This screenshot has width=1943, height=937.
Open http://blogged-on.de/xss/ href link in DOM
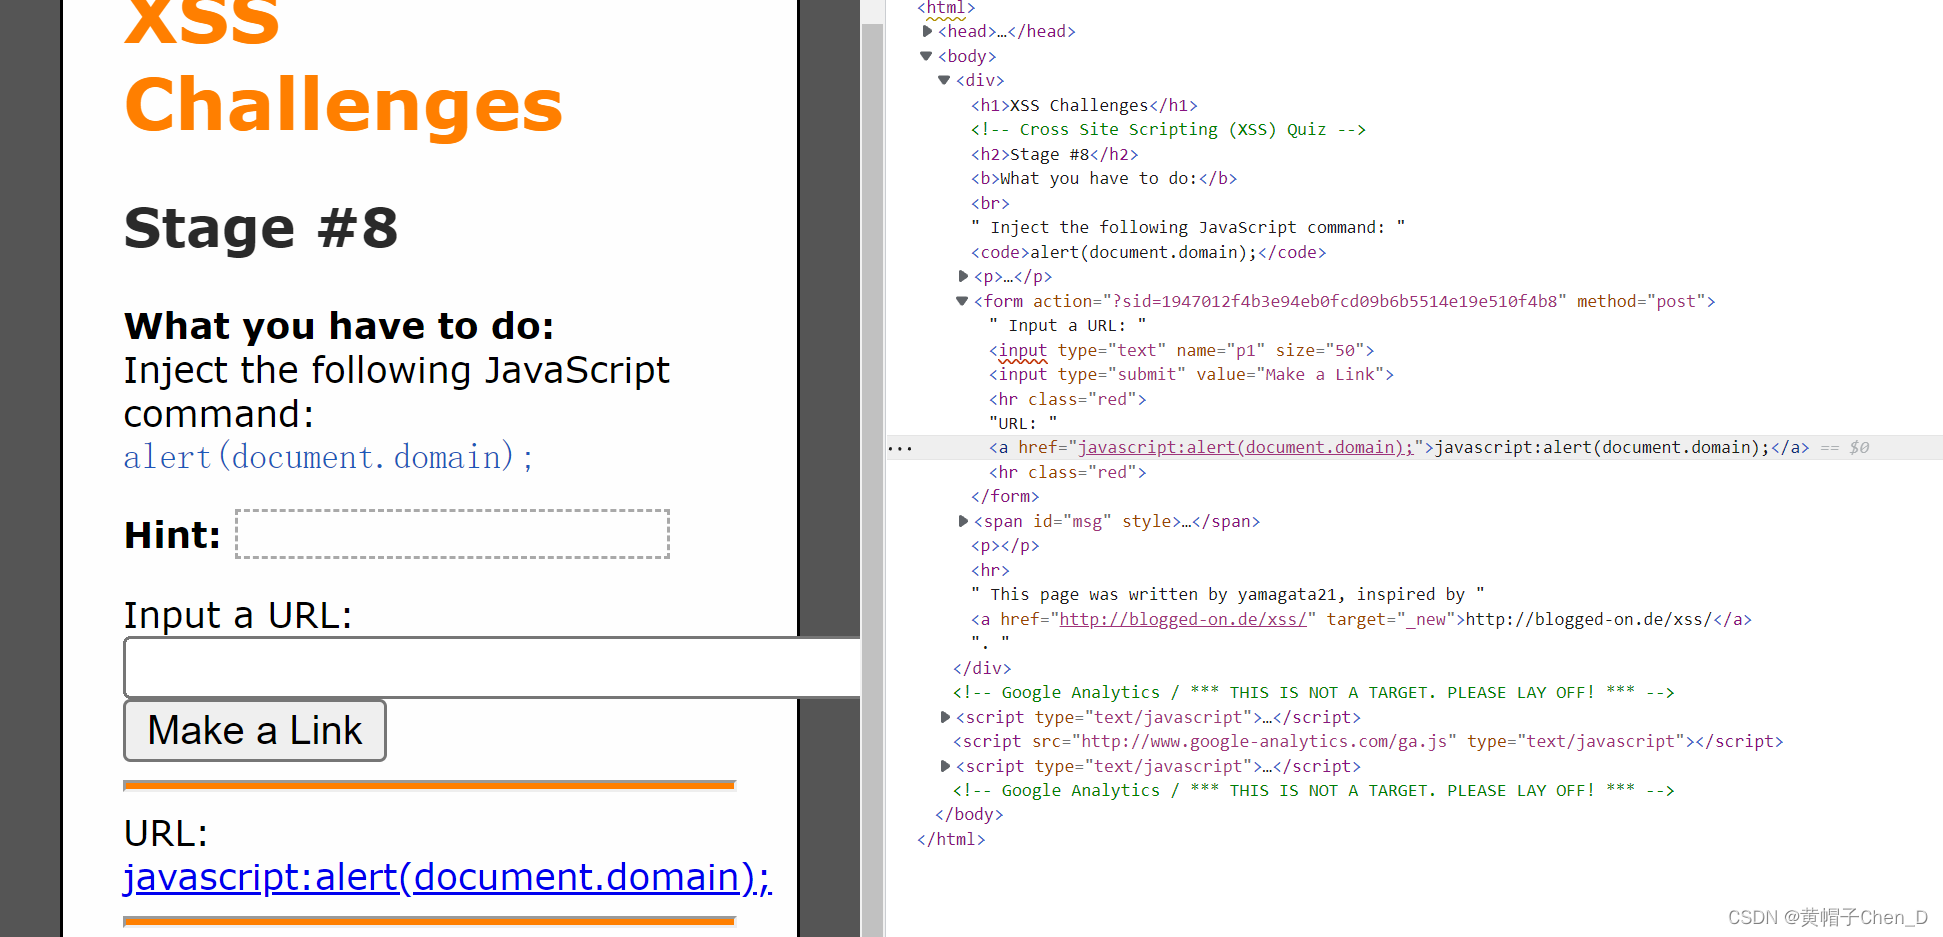pos(1183,619)
